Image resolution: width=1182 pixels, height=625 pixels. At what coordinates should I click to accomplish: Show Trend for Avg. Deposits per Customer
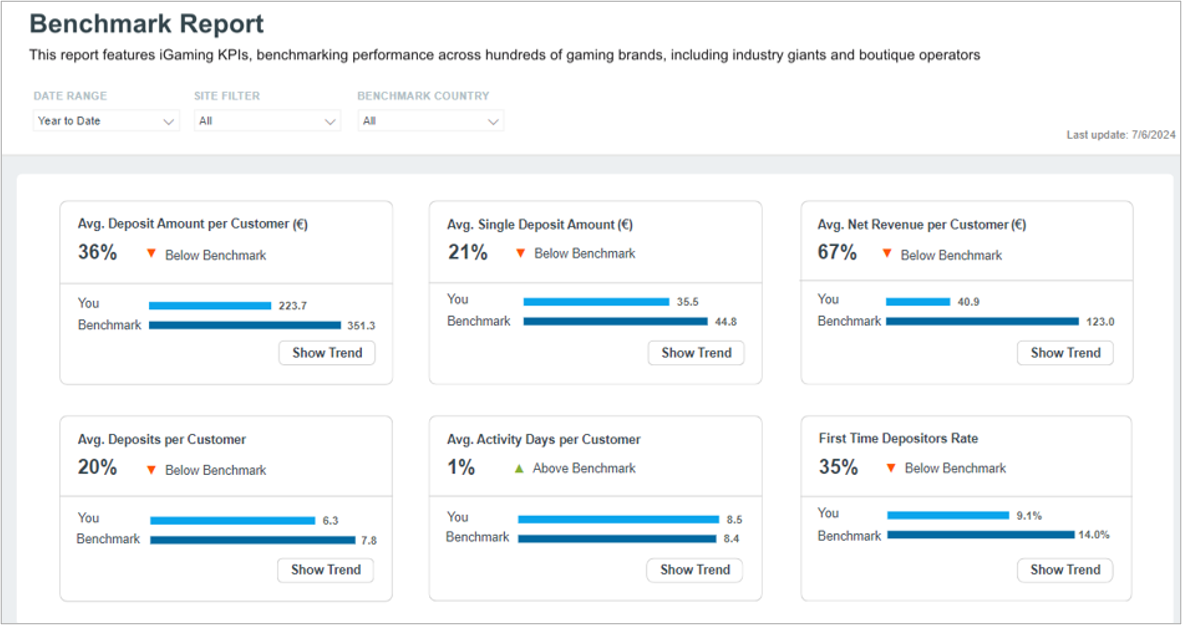[326, 570]
